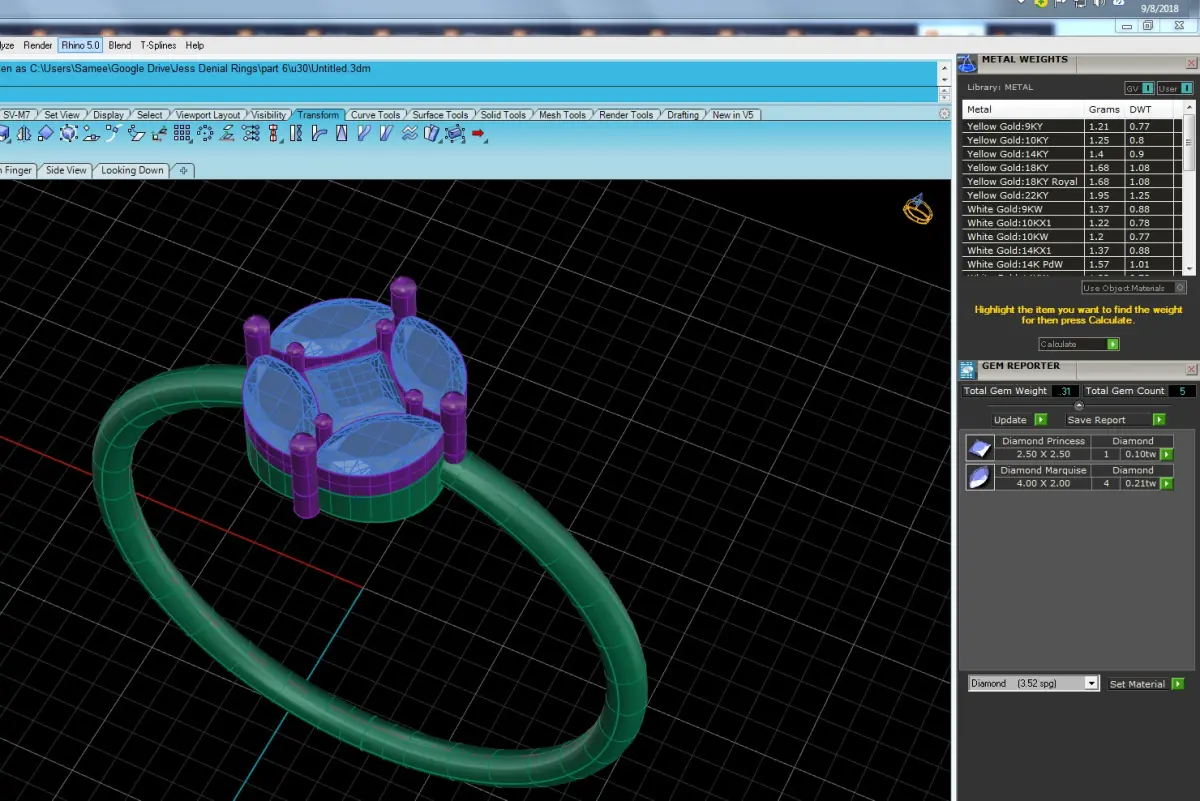Select the Shear tool icon
The width and height of the screenshot is (1200, 801).
pos(387,133)
